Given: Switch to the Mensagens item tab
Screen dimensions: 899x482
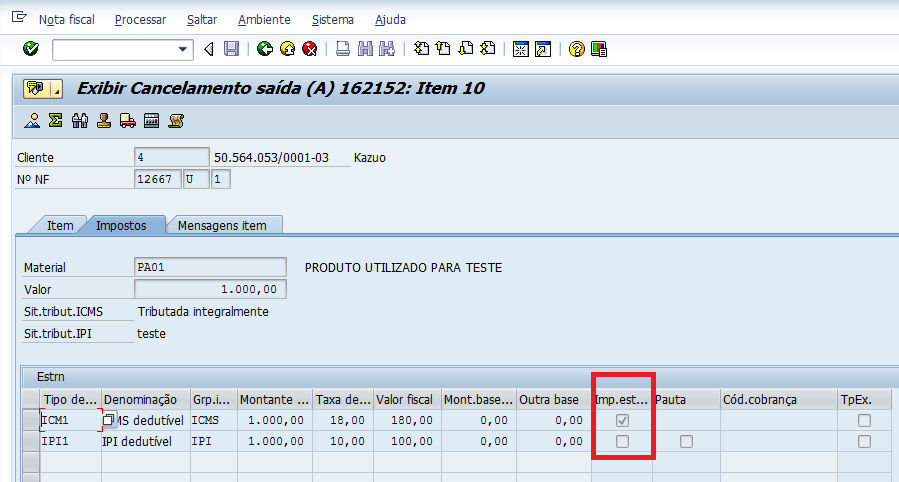Looking at the screenshot, I should coord(222,225).
